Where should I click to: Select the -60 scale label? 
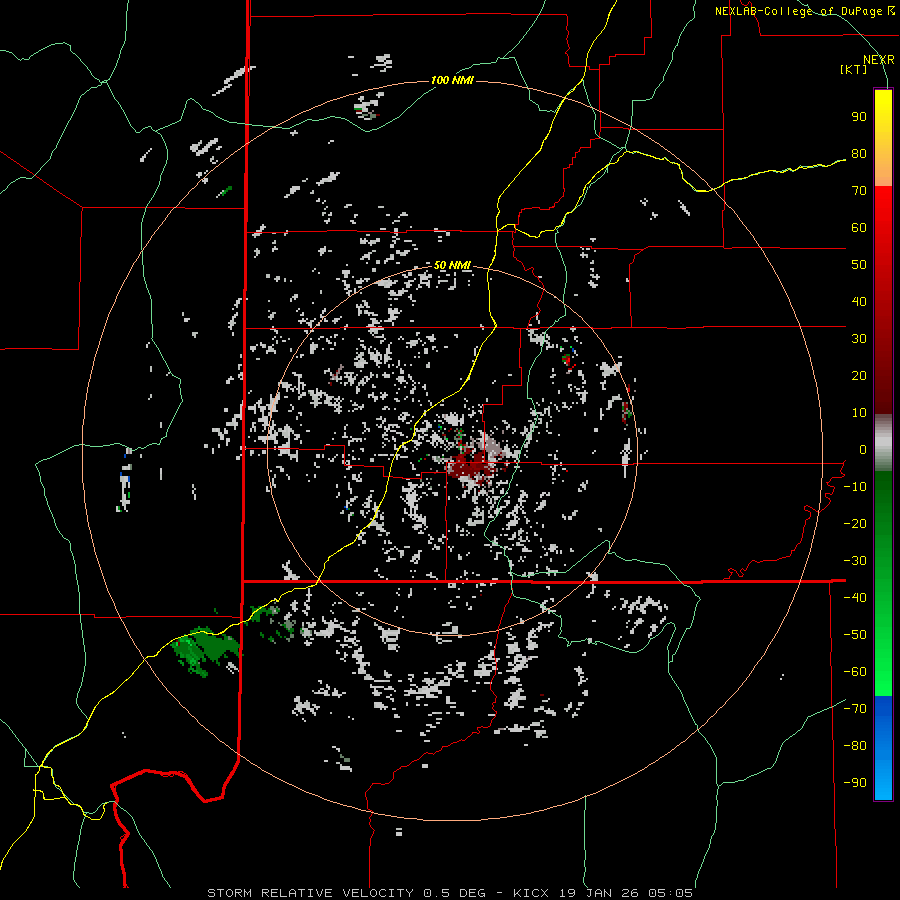click(855, 672)
